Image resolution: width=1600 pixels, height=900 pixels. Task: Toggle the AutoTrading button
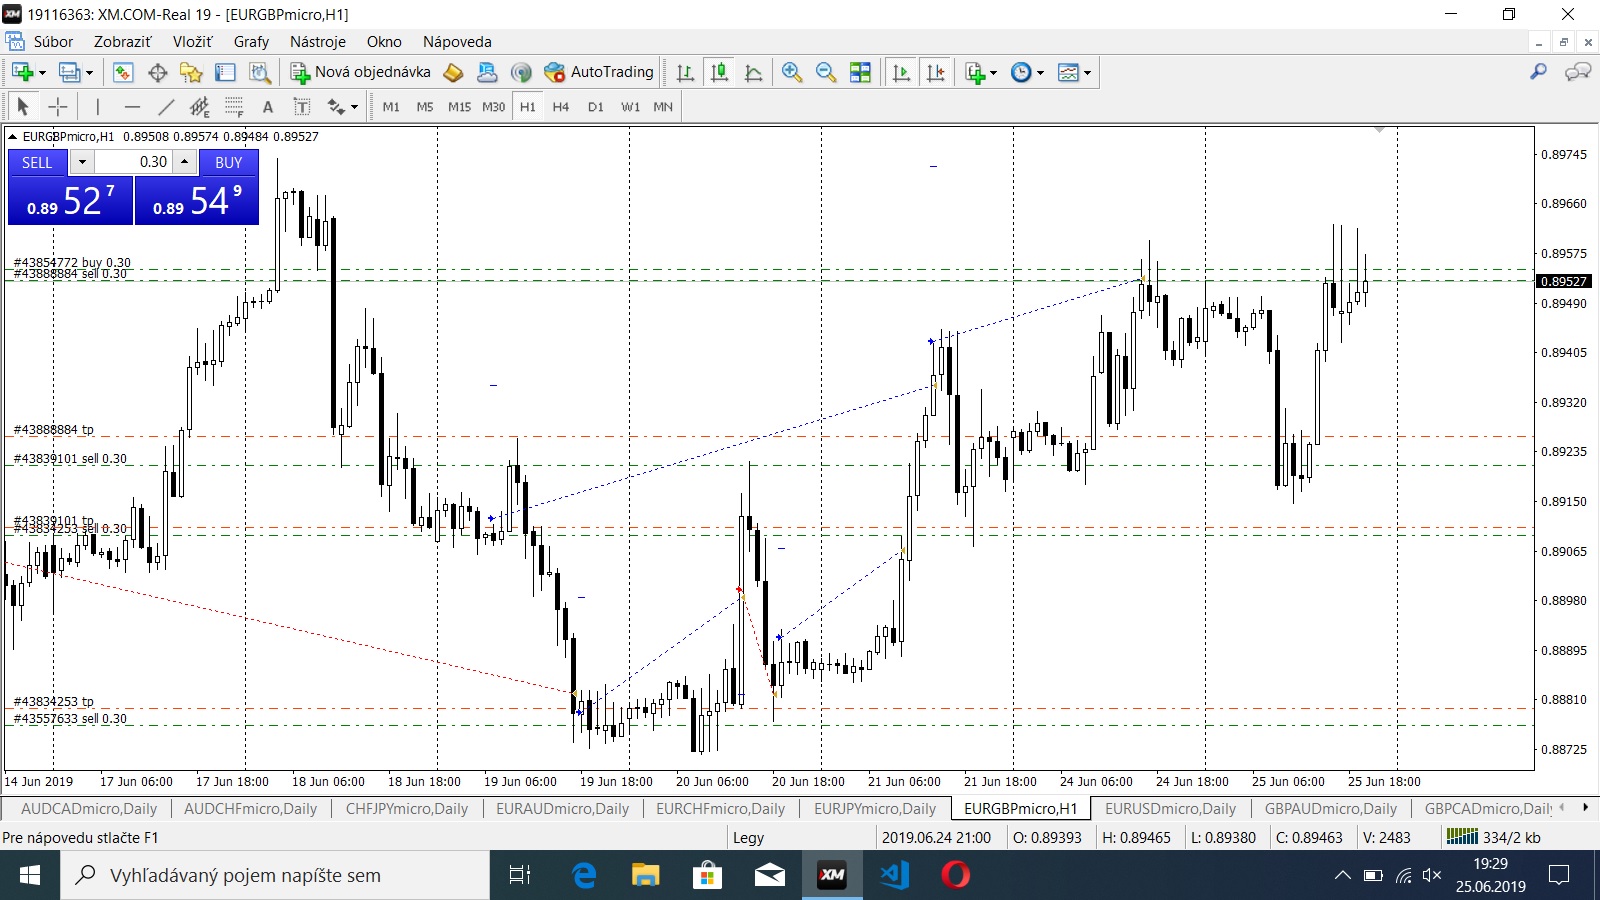[599, 72]
